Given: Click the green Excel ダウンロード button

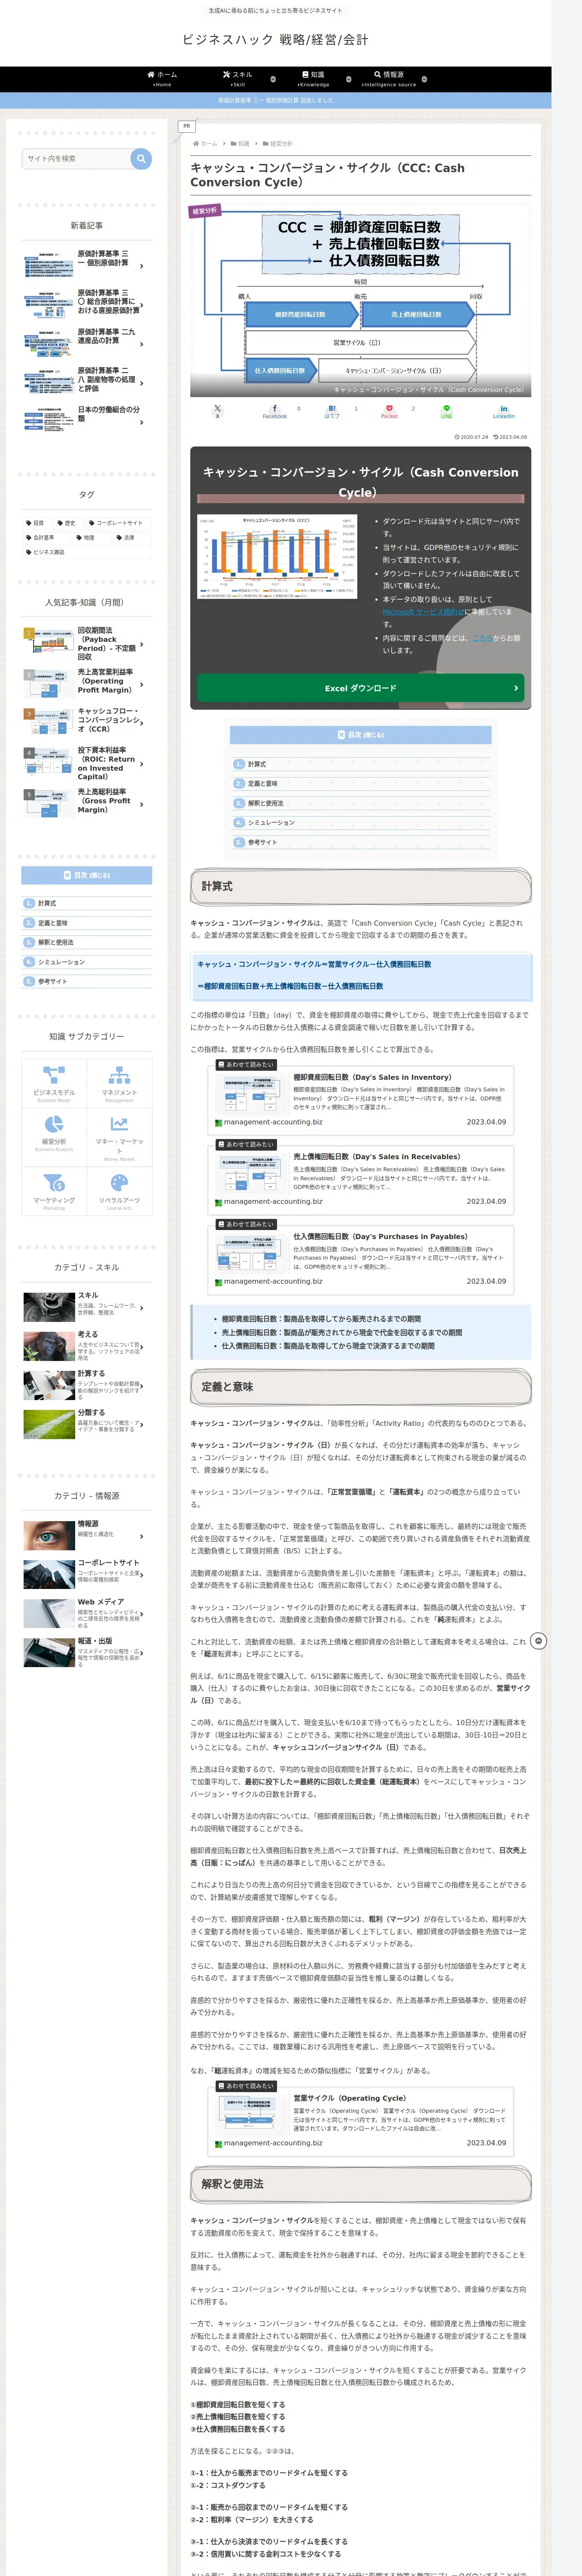Looking at the screenshot, I should pyautogui.click(x=360, y=688).
